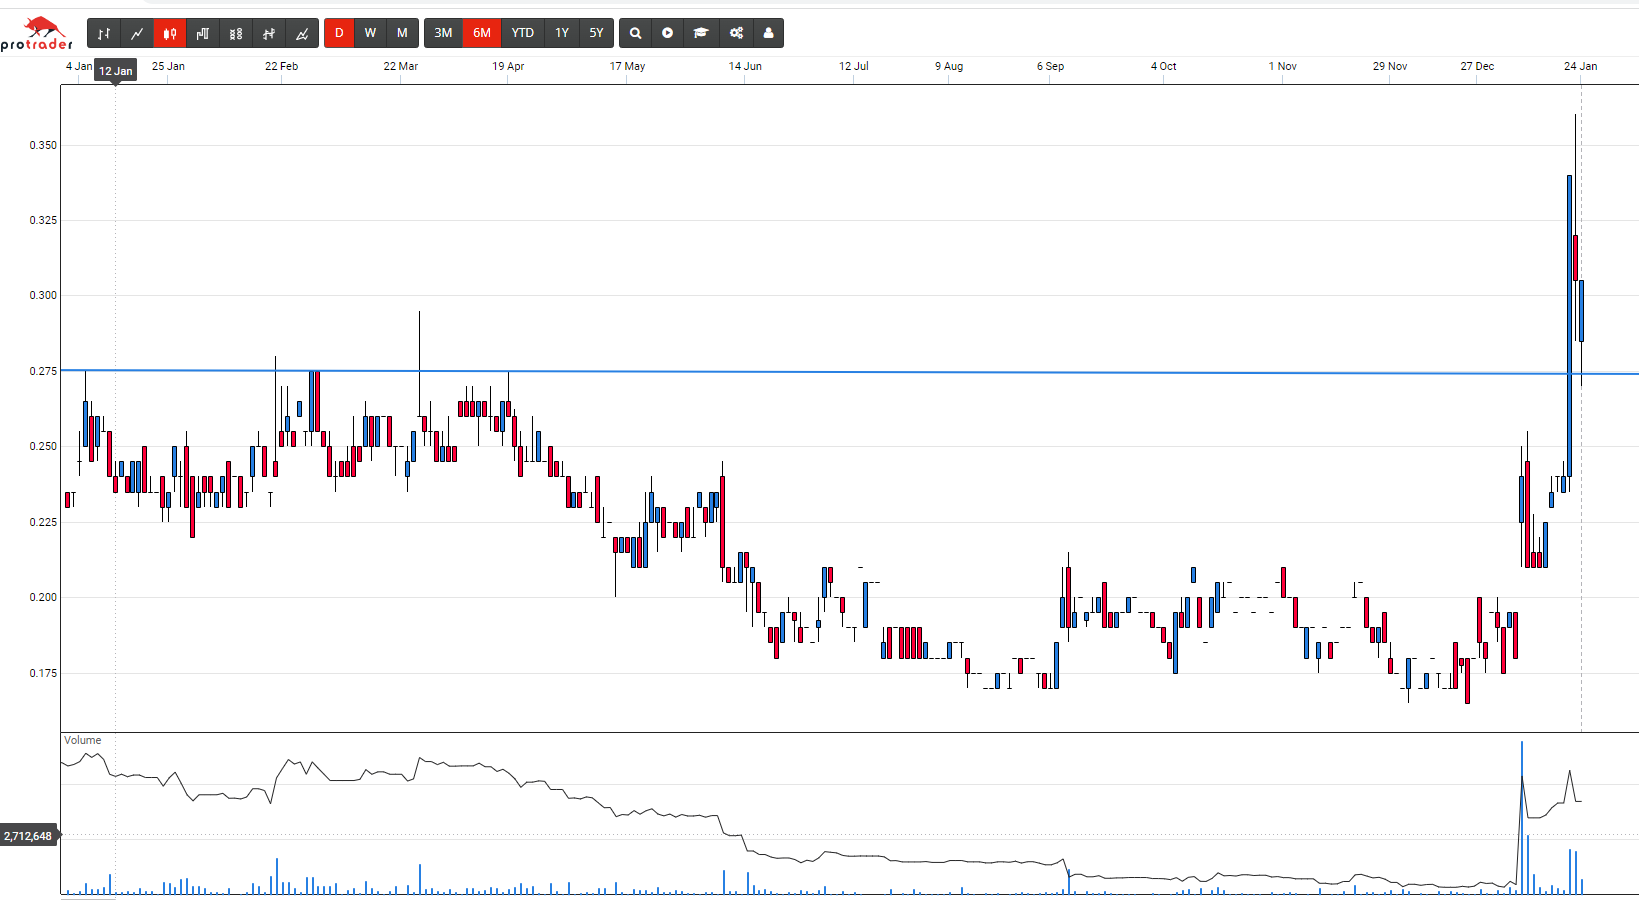Click the 14 Jun date axis label
This screenshot has height=900, width=1639.
pos(745,66)
